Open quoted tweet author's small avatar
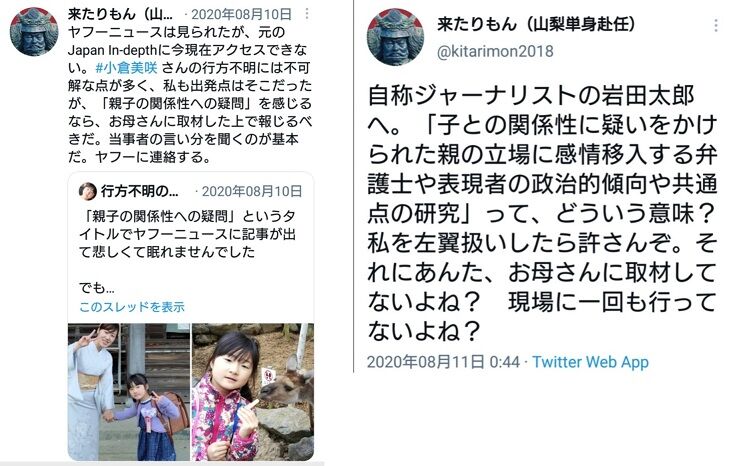The width and height of the screenshot is (729, 466). click(x=87, y=191)
